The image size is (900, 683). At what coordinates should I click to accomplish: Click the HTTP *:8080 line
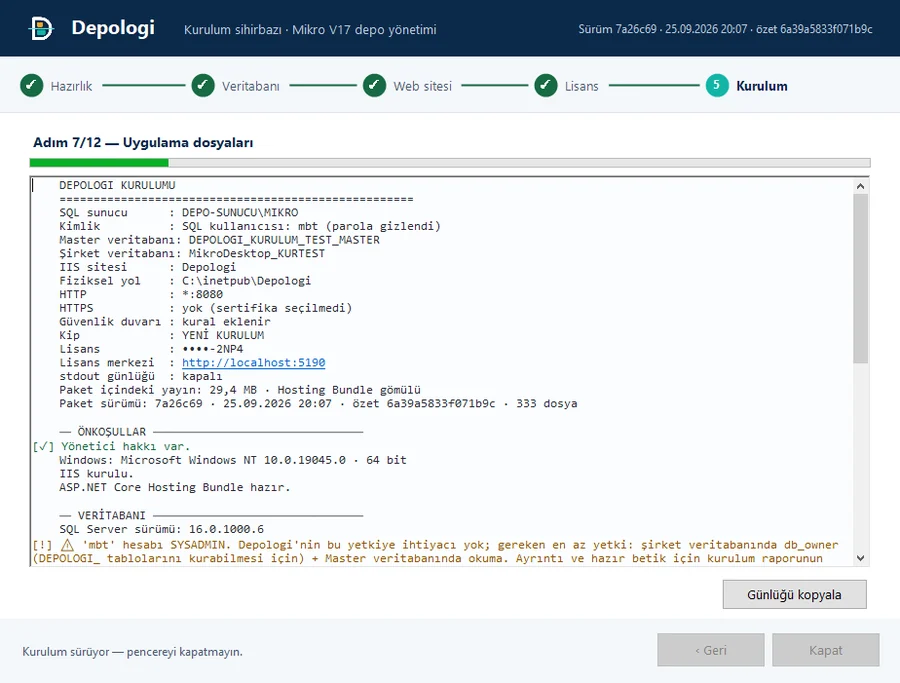point(141,294)
